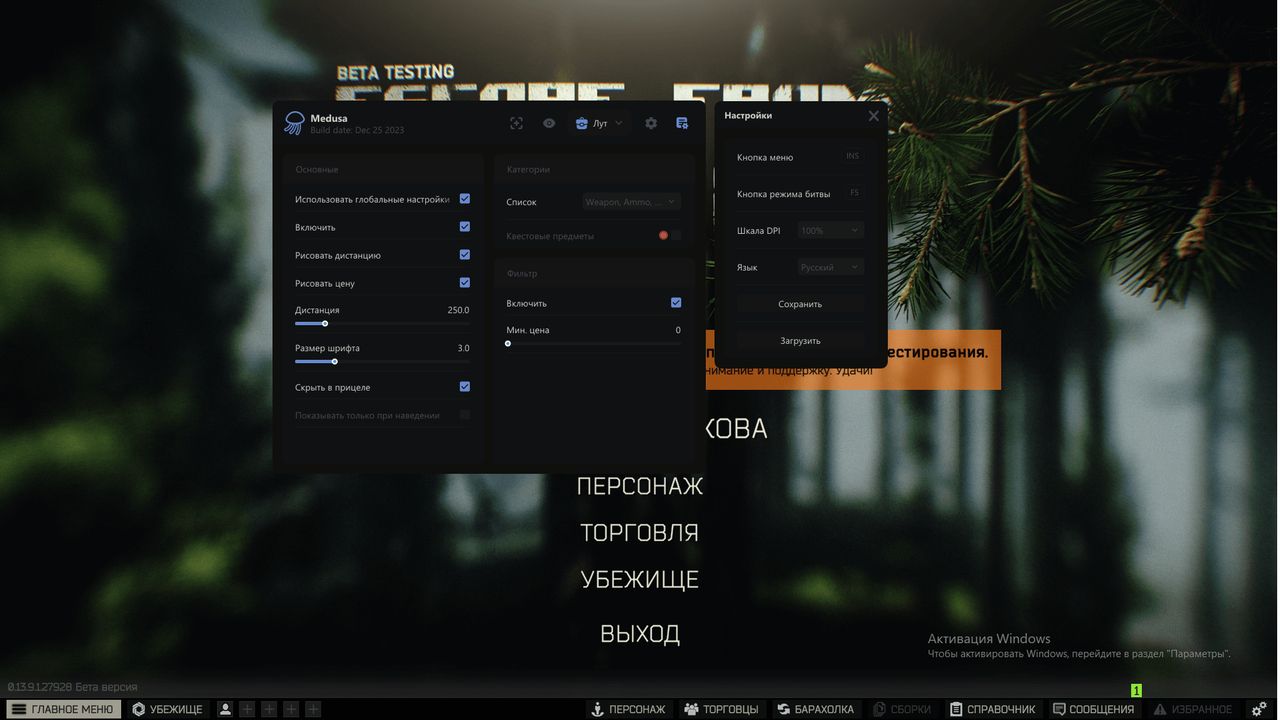Toggle the Квестовые предметы switch
Image resolution: width=1280 pixels, height=720 pixels.
[x=669, y=236]
